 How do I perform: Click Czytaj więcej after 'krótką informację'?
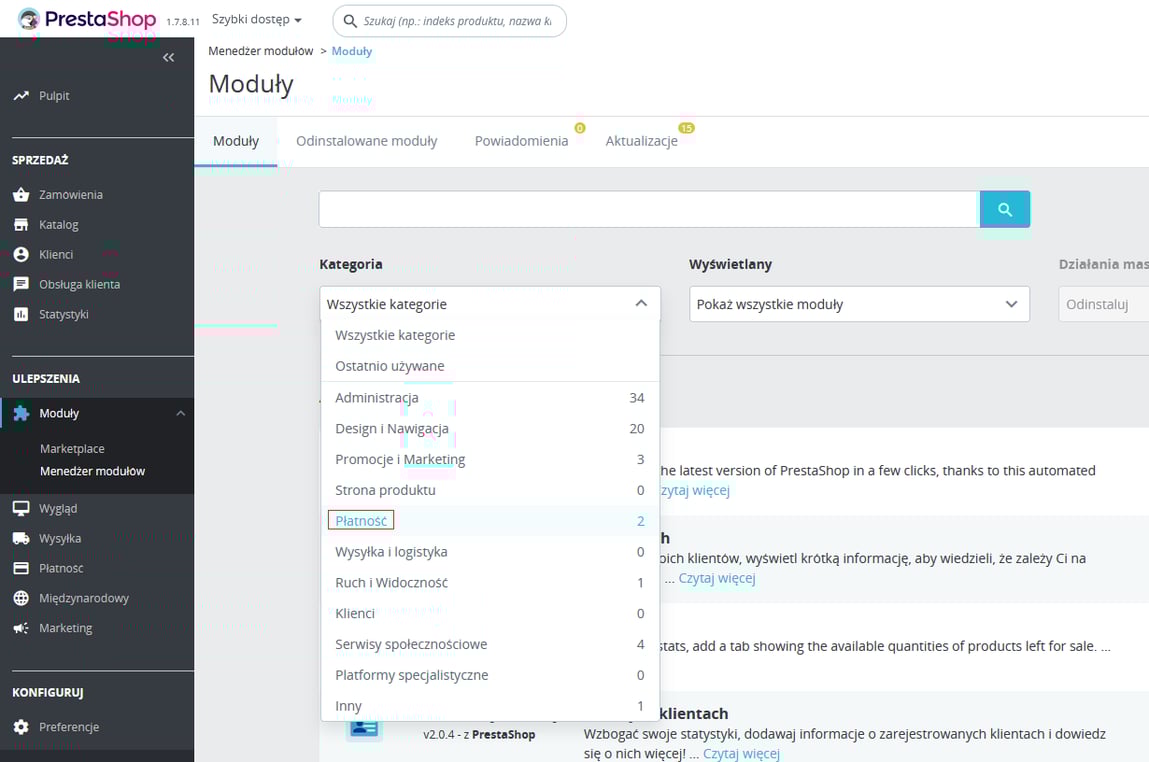(x=717, y=578)
